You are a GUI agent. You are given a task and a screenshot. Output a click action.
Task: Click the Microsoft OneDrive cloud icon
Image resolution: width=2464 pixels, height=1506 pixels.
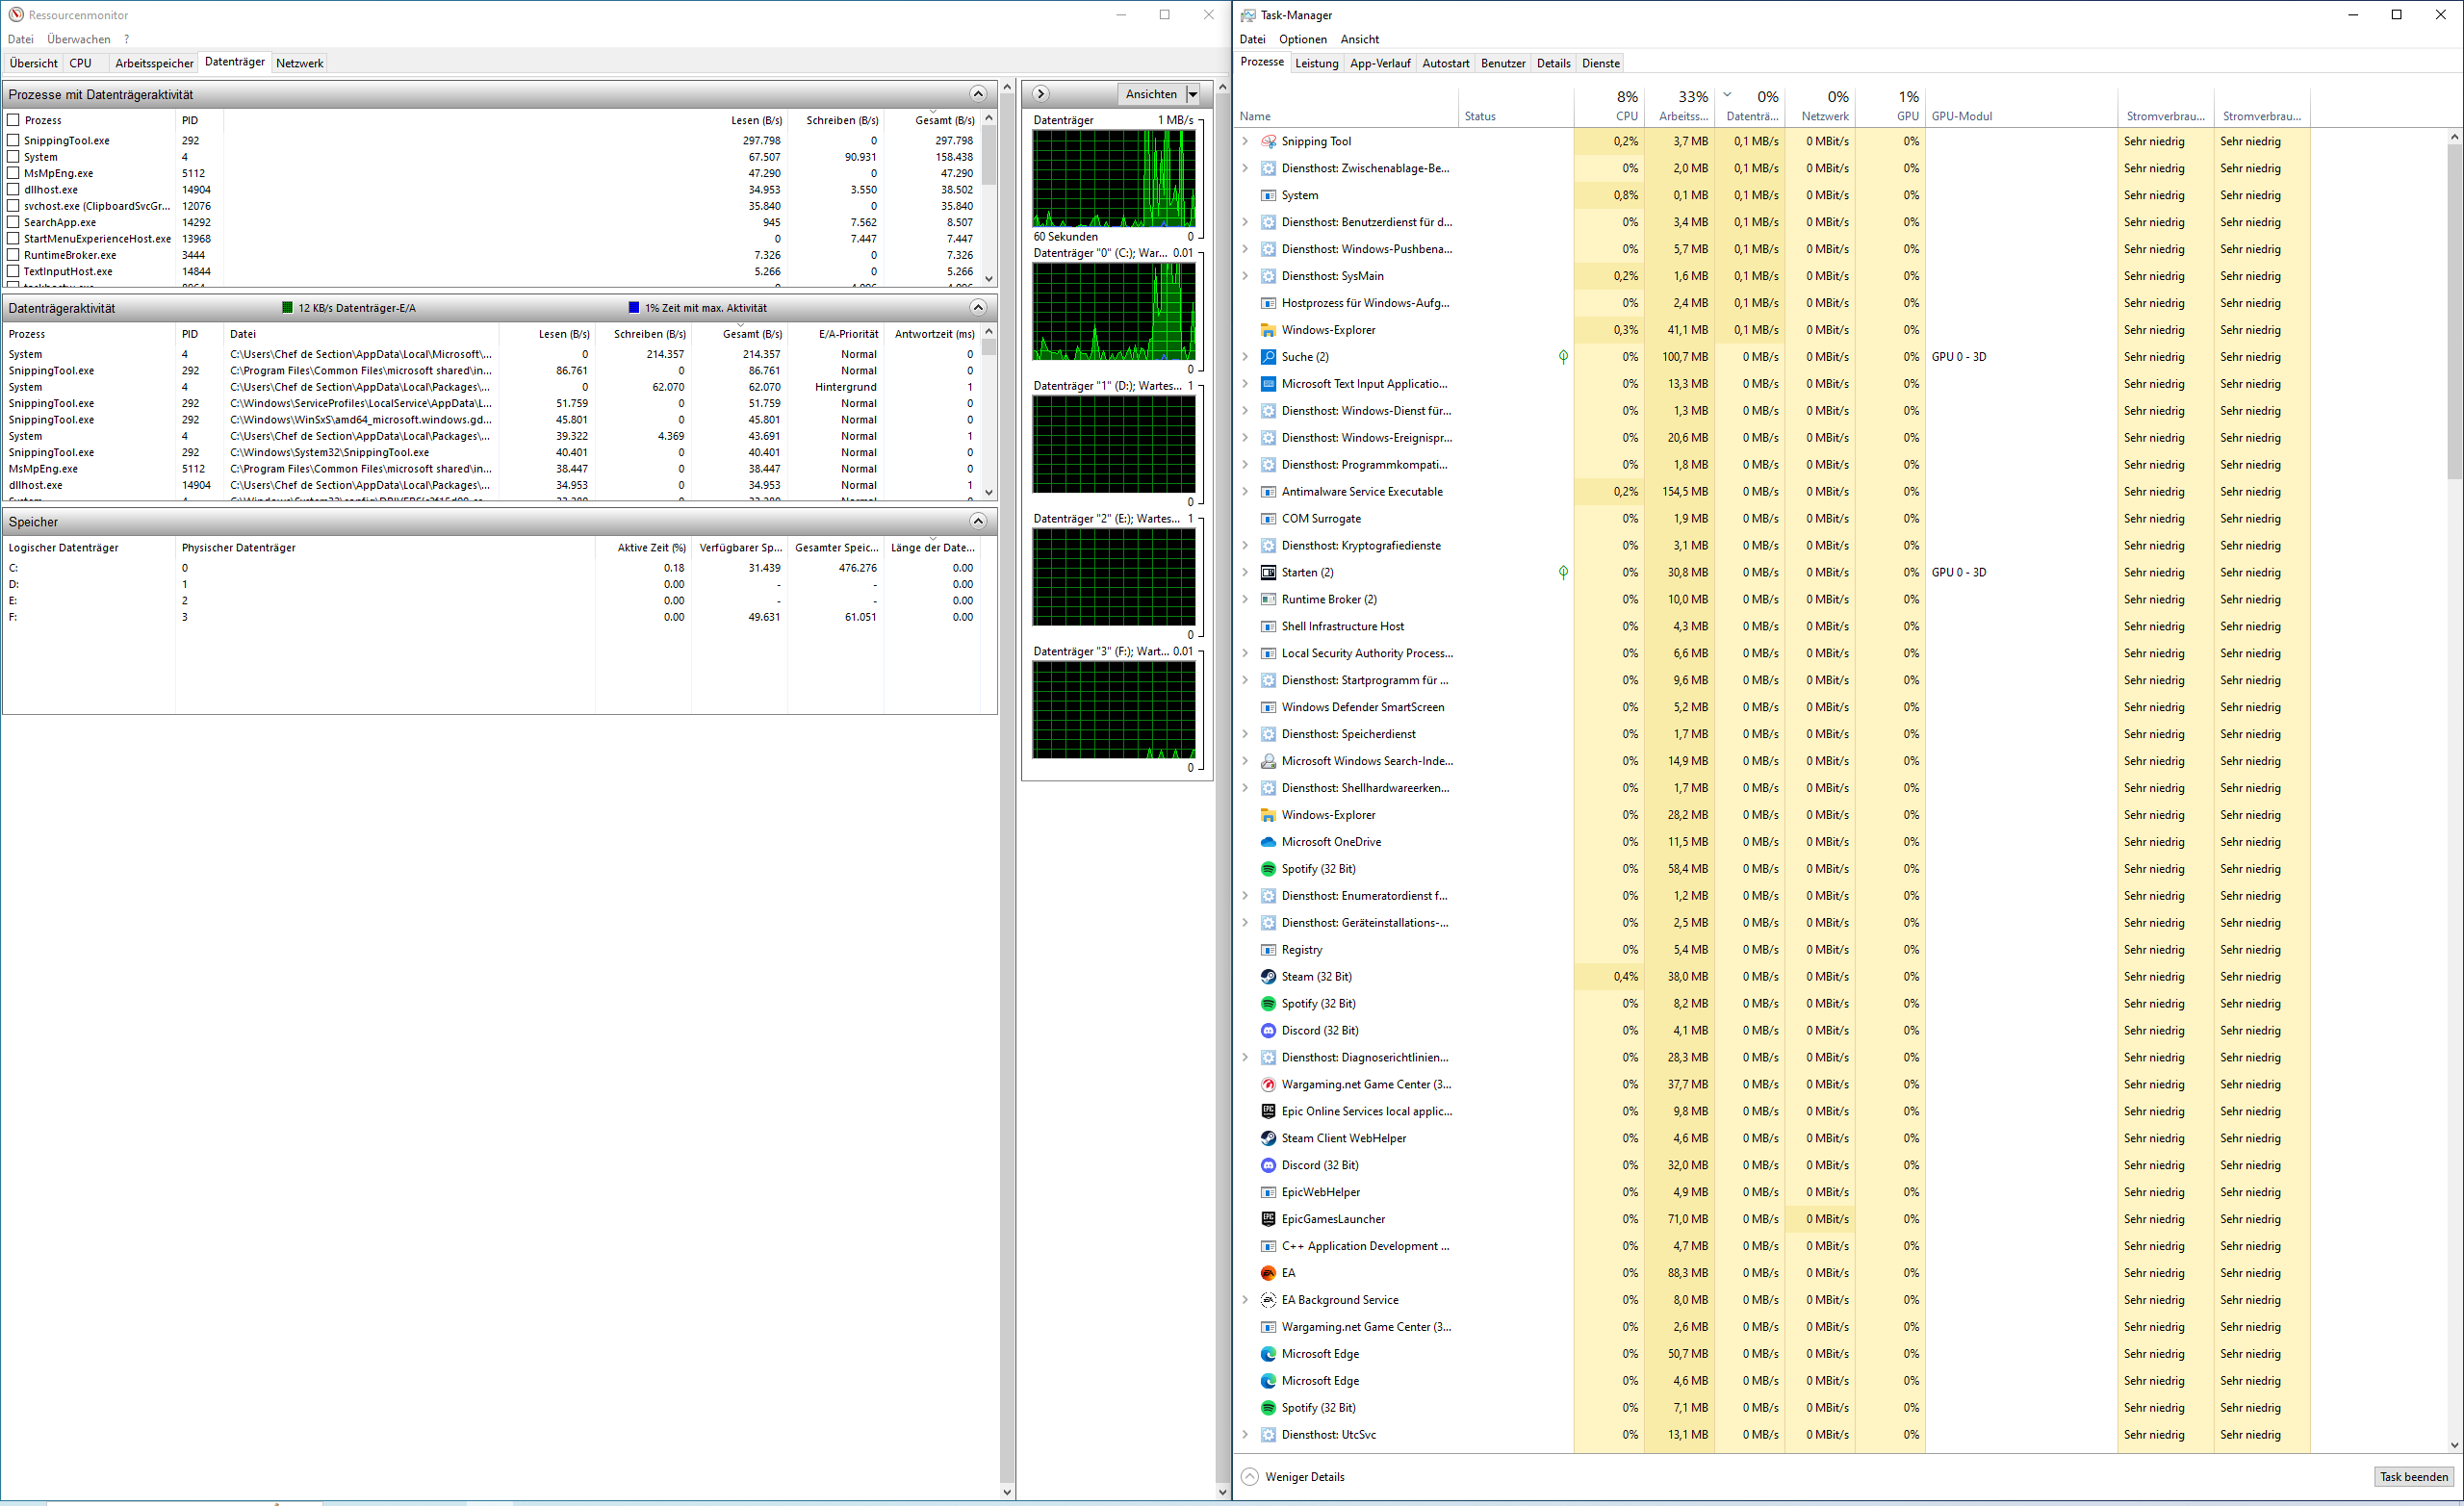click(1268, 842)
